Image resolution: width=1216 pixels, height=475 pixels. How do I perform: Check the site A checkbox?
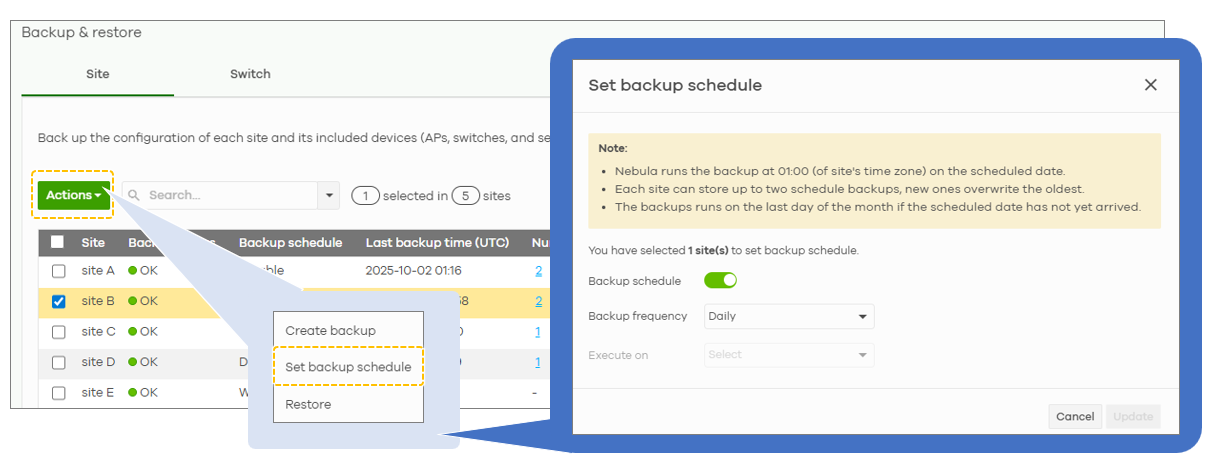click(58, 271)
